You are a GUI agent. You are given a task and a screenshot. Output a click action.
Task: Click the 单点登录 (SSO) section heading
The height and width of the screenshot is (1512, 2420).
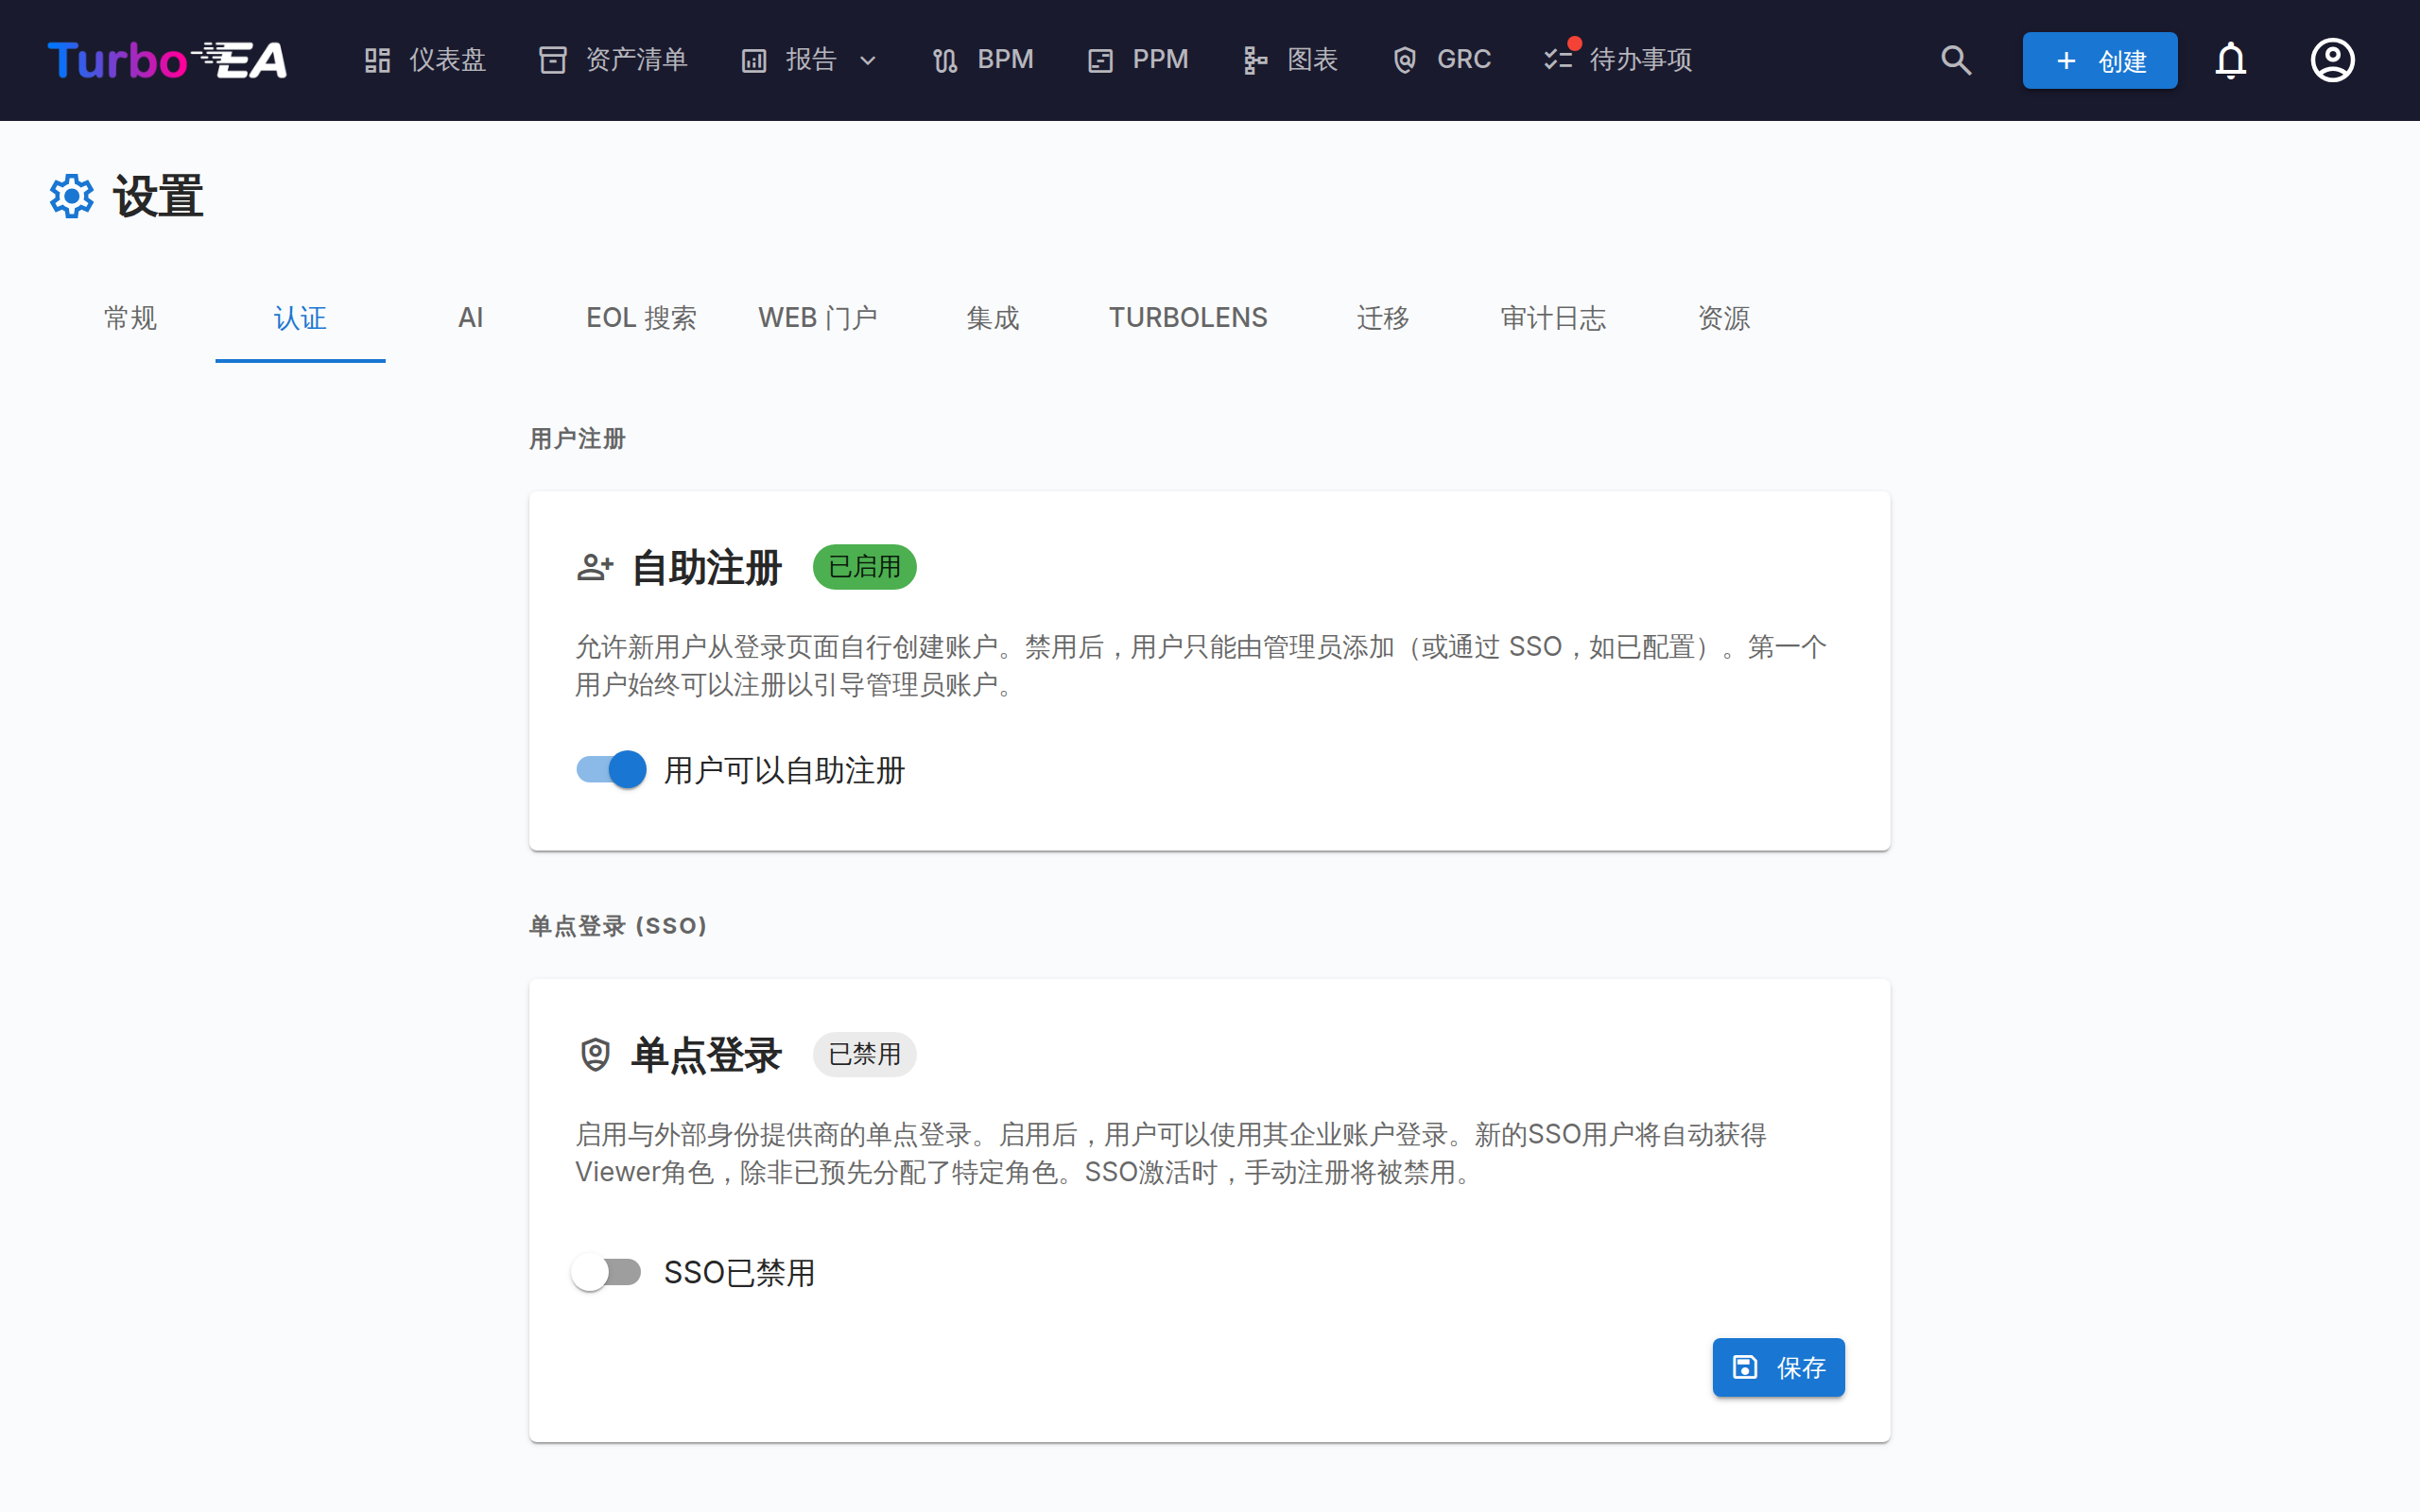(618, 926)
